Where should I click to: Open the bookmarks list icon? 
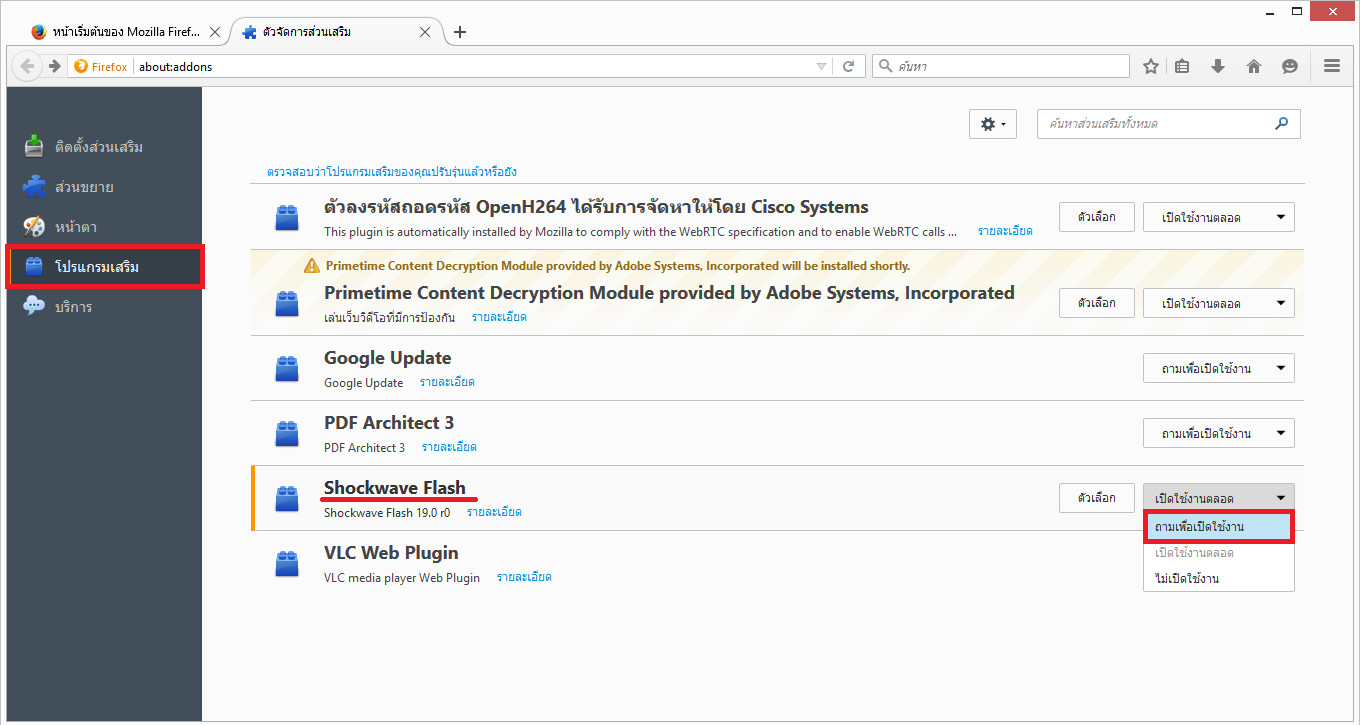1183,66
